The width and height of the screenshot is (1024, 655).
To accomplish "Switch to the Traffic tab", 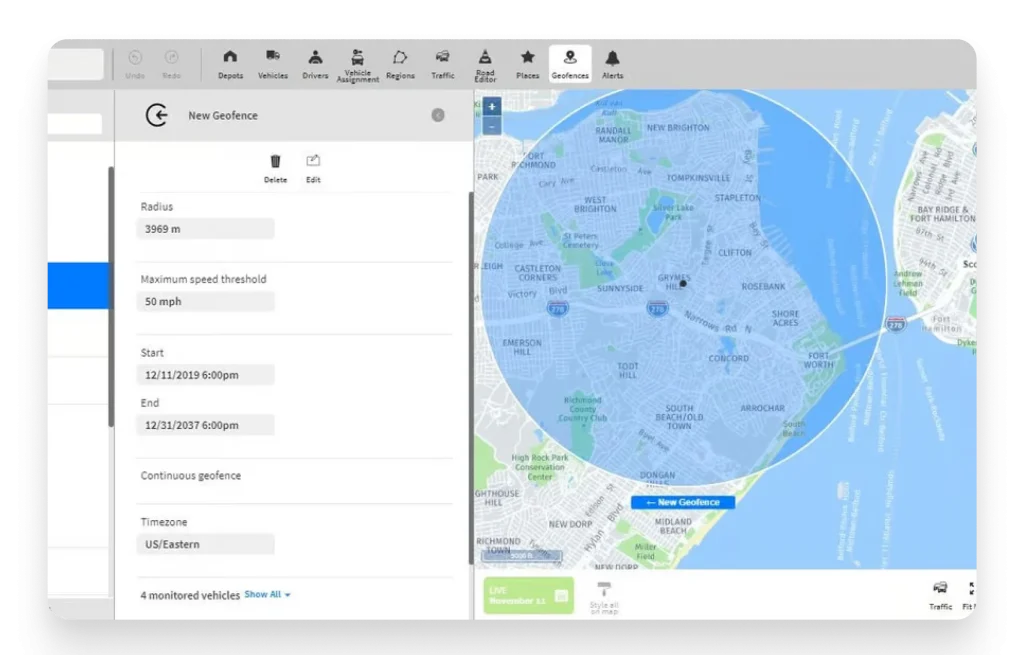I will tap(442, 63).
